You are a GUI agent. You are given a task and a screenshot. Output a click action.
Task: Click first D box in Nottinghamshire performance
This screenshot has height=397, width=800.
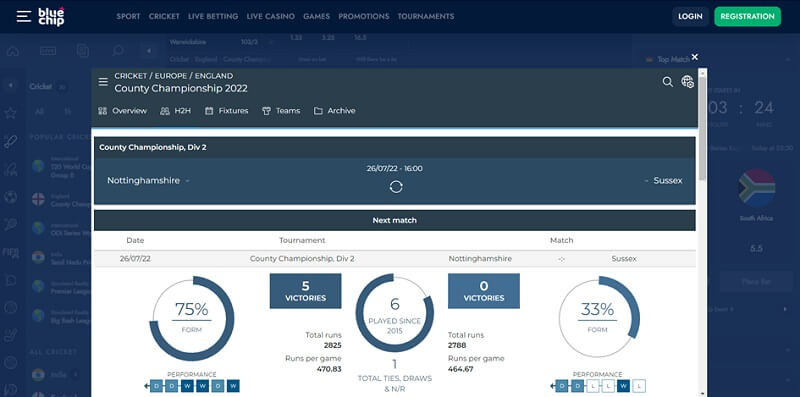[156, 386]
